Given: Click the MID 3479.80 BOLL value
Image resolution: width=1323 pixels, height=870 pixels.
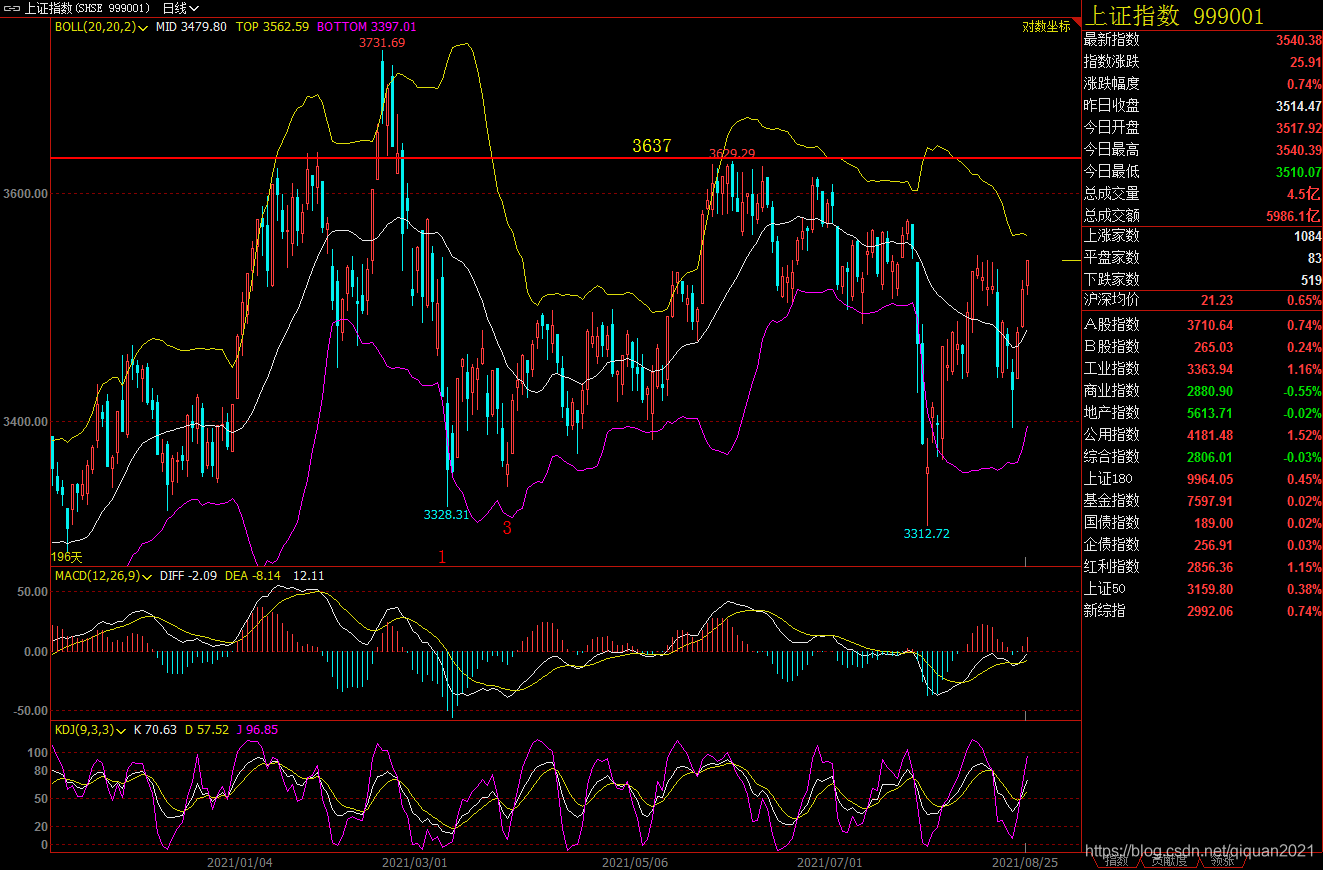Looking at the screenshot, I should coord(191,27).
